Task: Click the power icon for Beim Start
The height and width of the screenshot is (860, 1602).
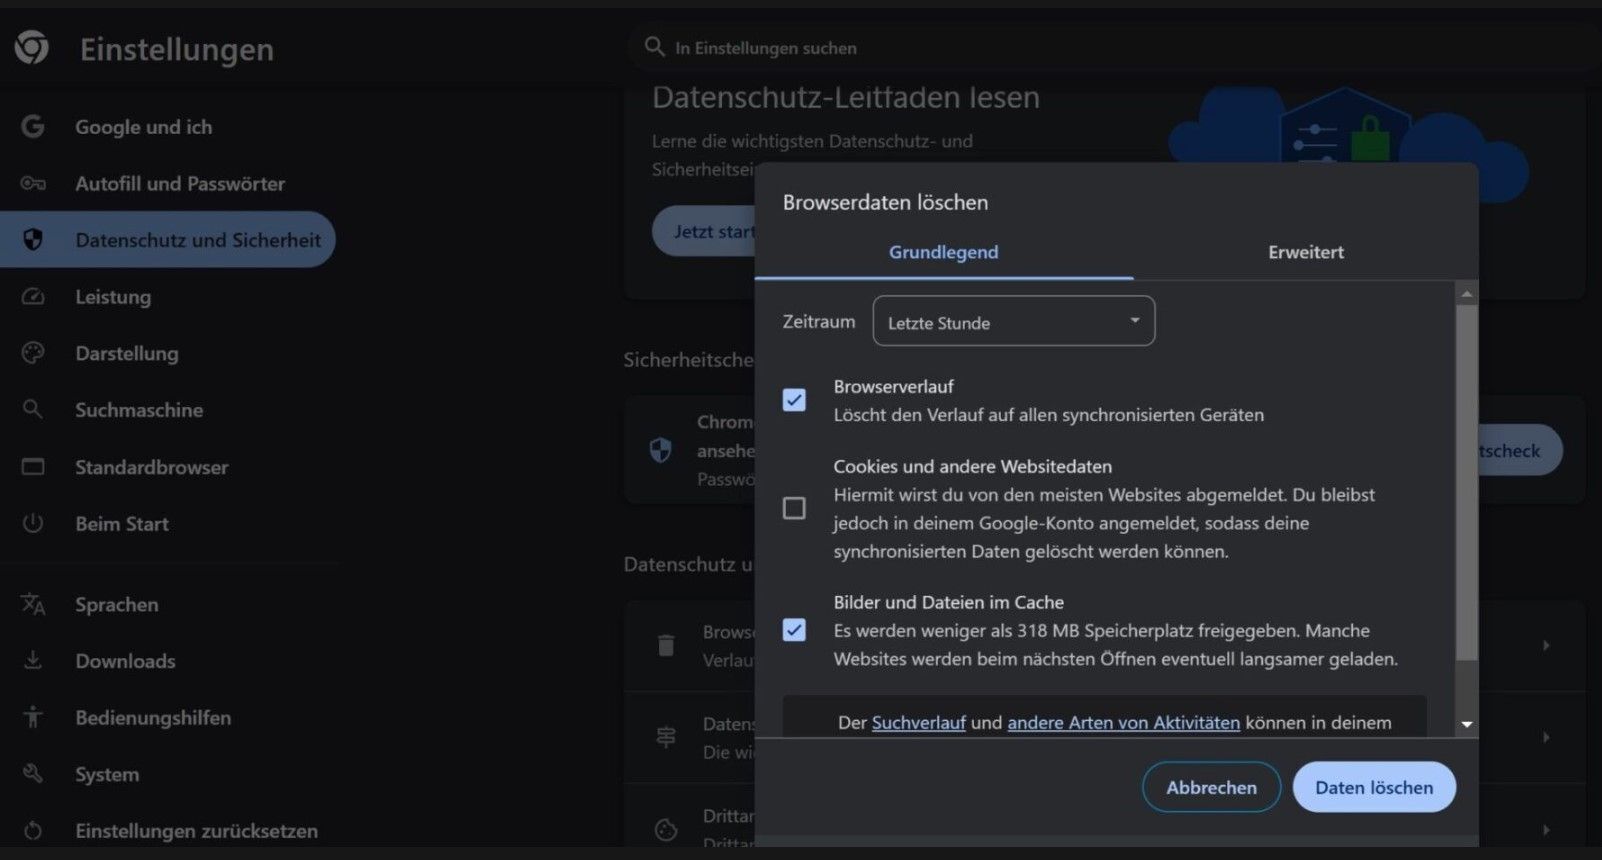Action: 33,523
